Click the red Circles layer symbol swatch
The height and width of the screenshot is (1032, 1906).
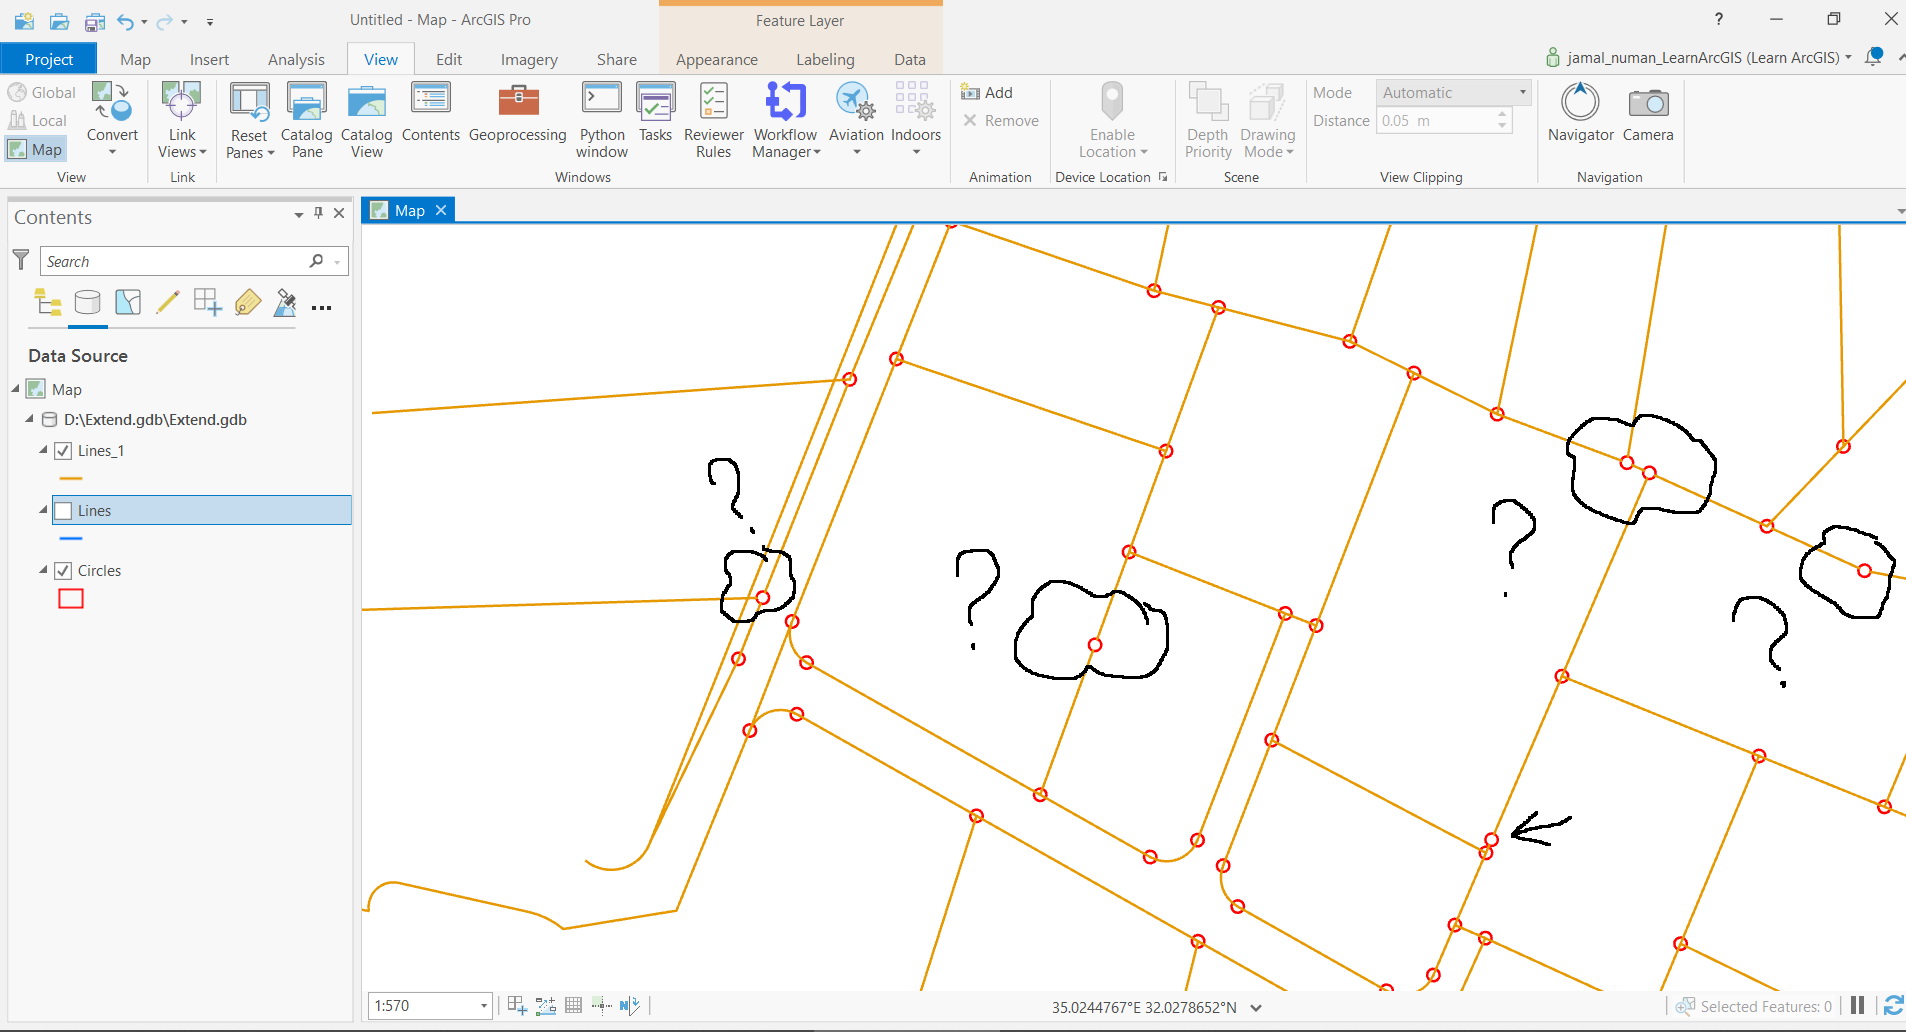tap(70, 599)
